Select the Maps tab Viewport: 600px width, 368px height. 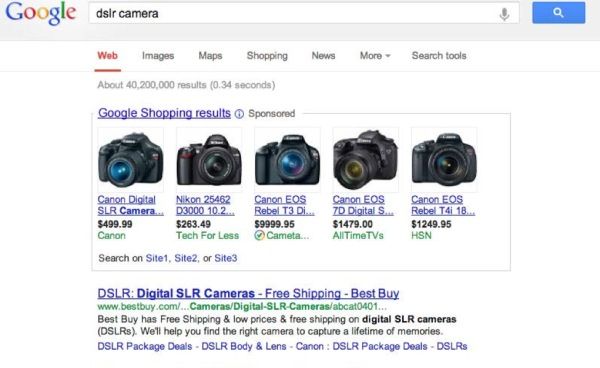pyautogui.click(x=210, y=55)
